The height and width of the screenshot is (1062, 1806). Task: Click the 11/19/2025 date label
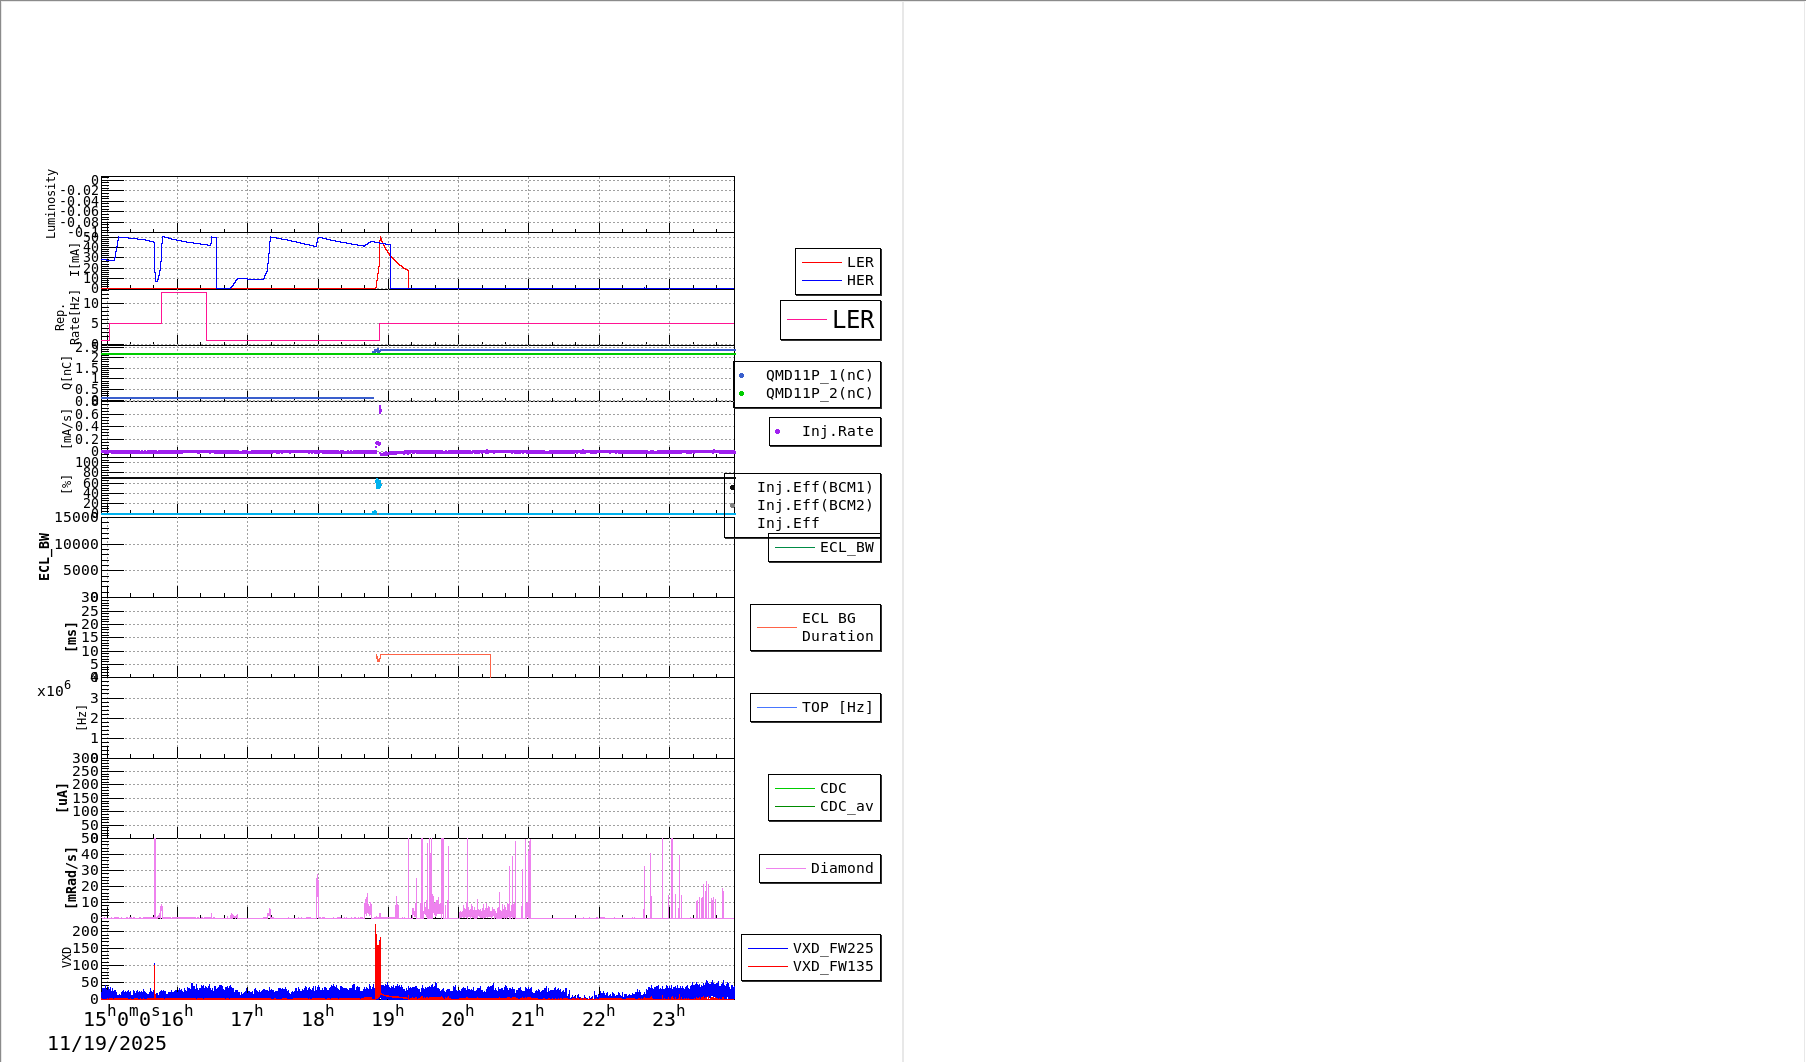(x=107, y=1044)
